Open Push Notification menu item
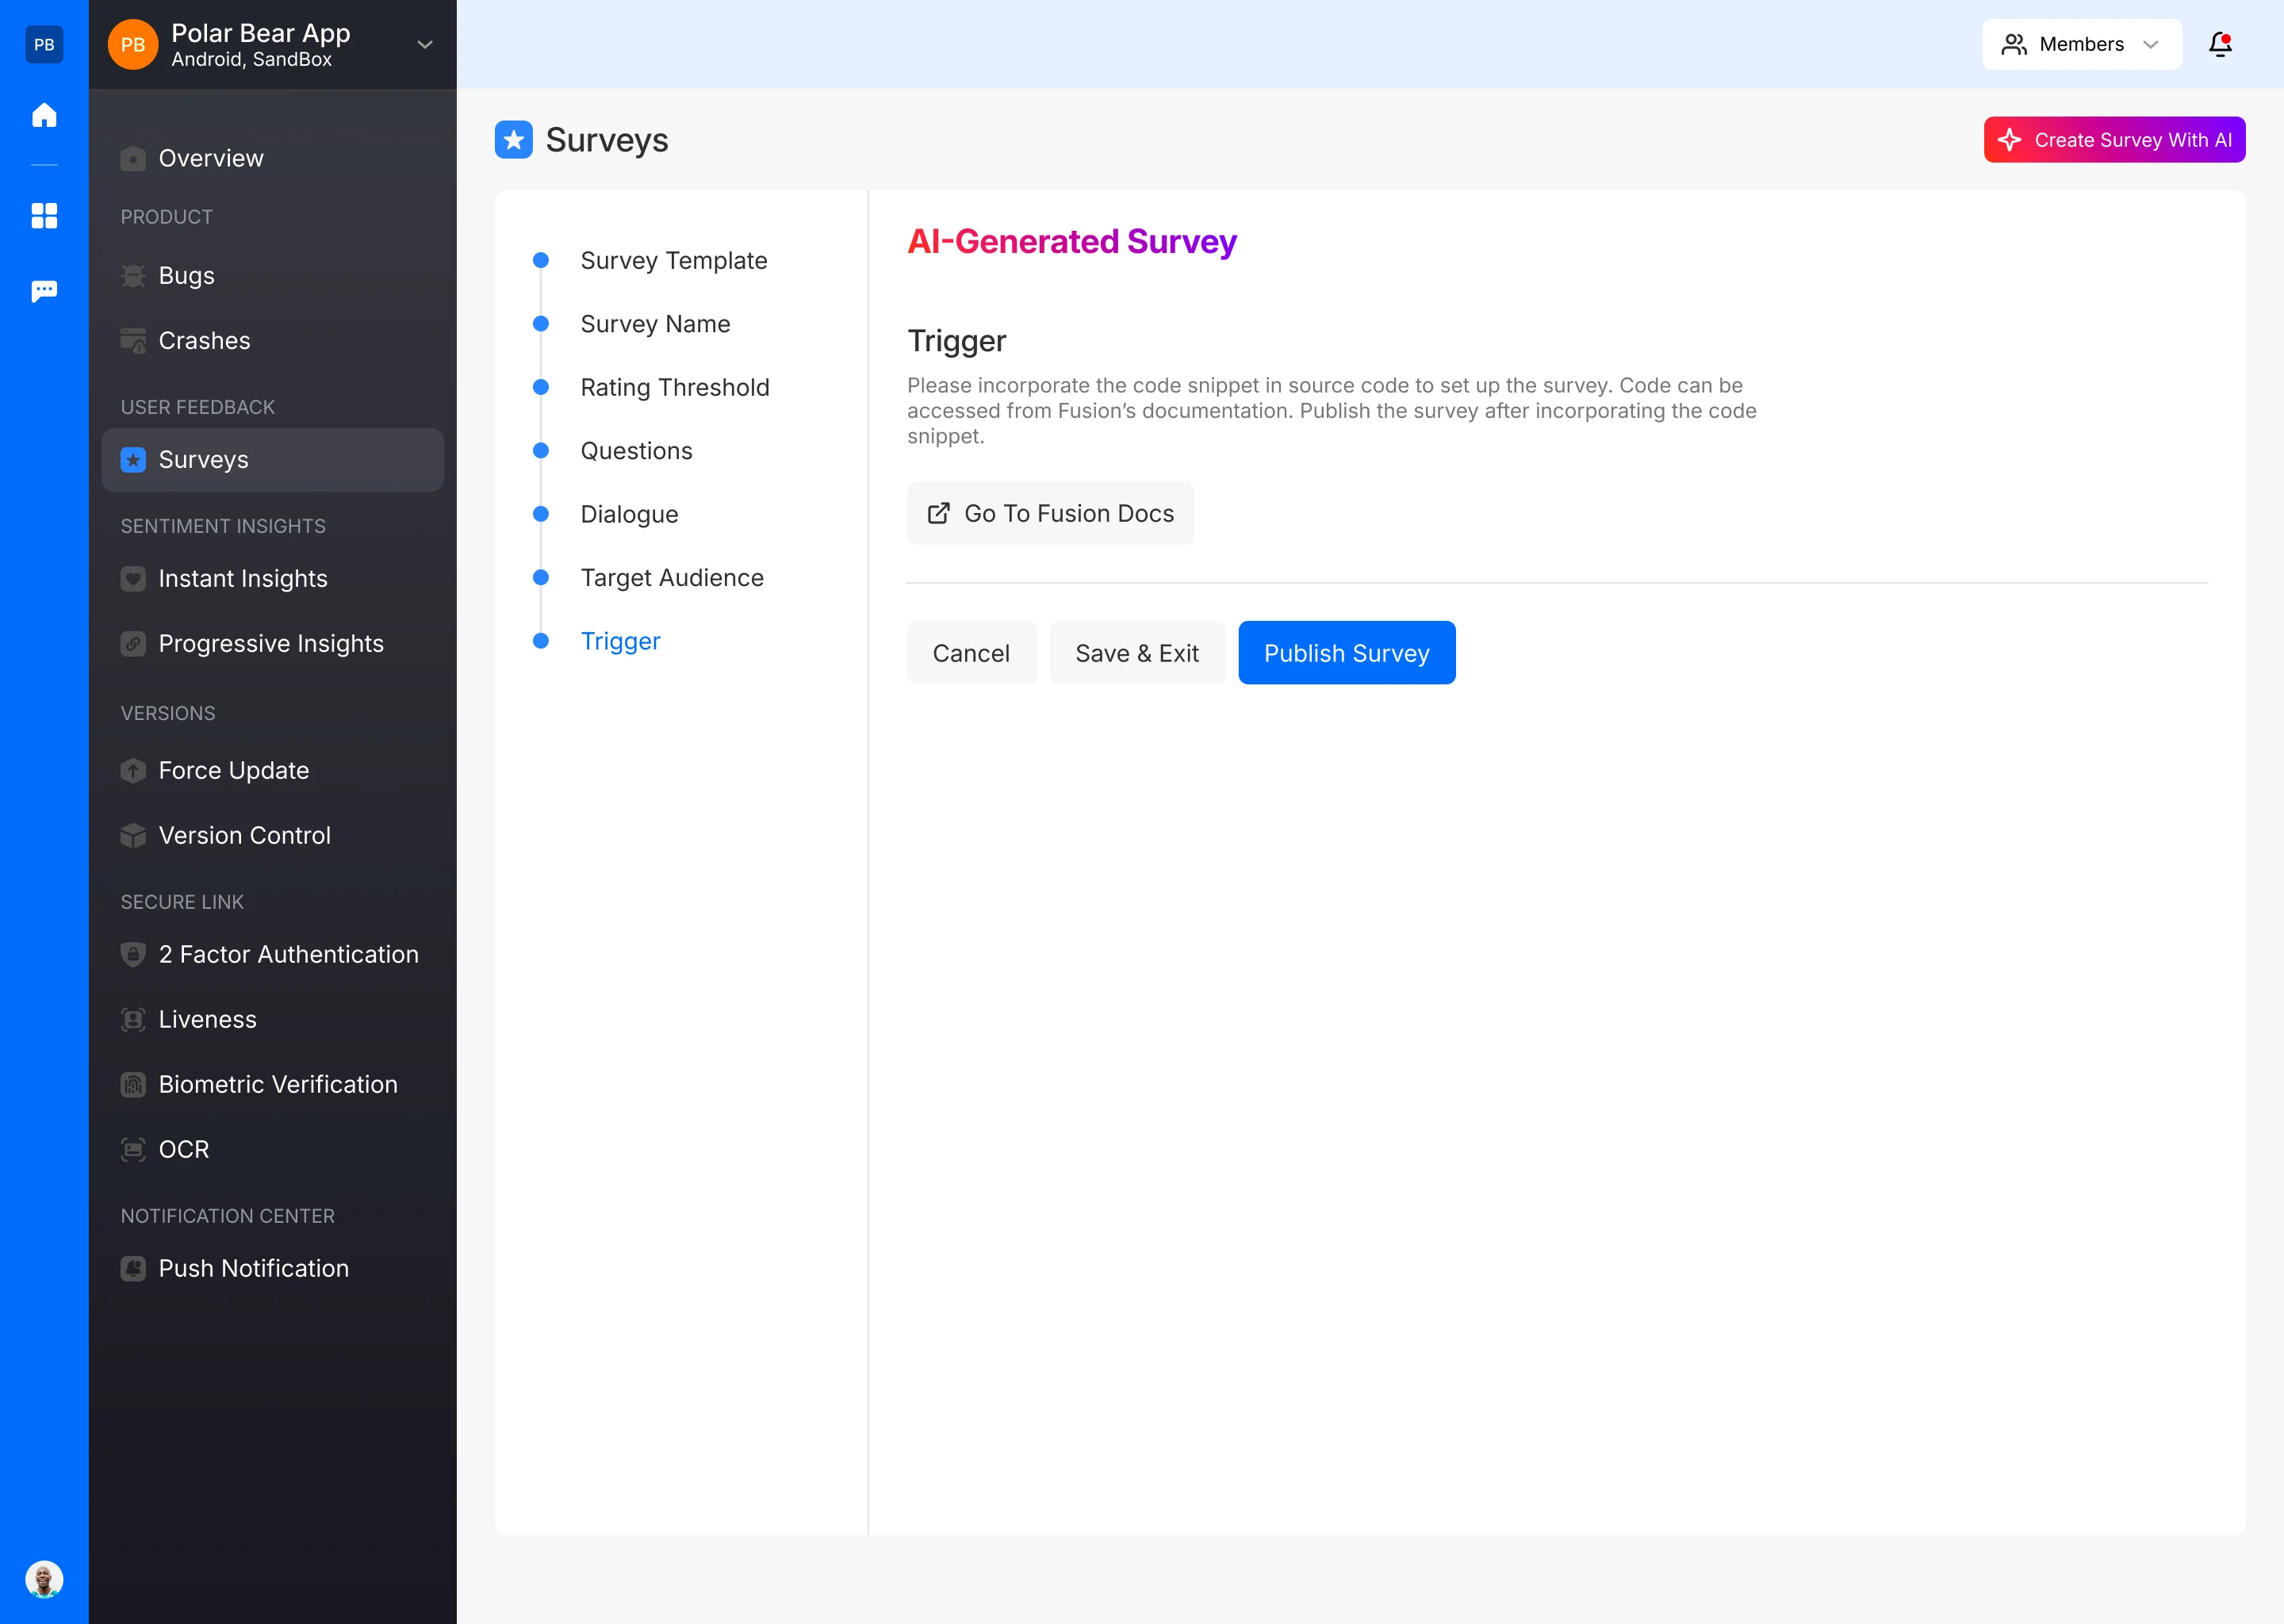2284x1624 pixels. coord(253,1269)
